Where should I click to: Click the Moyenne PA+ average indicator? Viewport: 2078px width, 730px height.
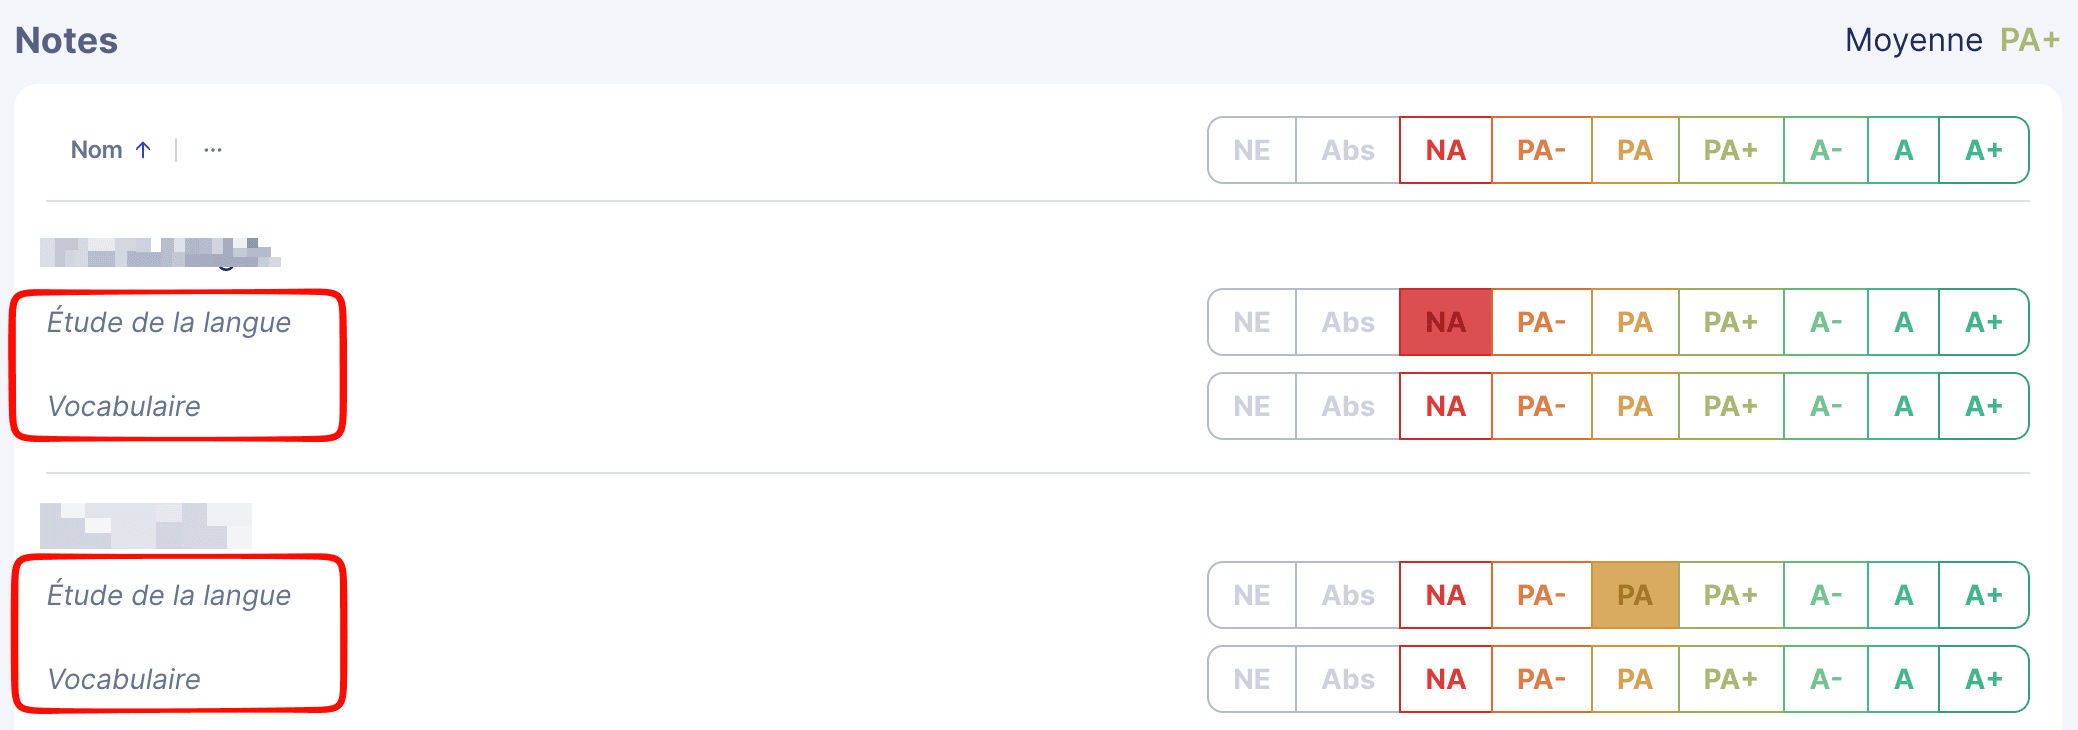(x=2029, y=40)
